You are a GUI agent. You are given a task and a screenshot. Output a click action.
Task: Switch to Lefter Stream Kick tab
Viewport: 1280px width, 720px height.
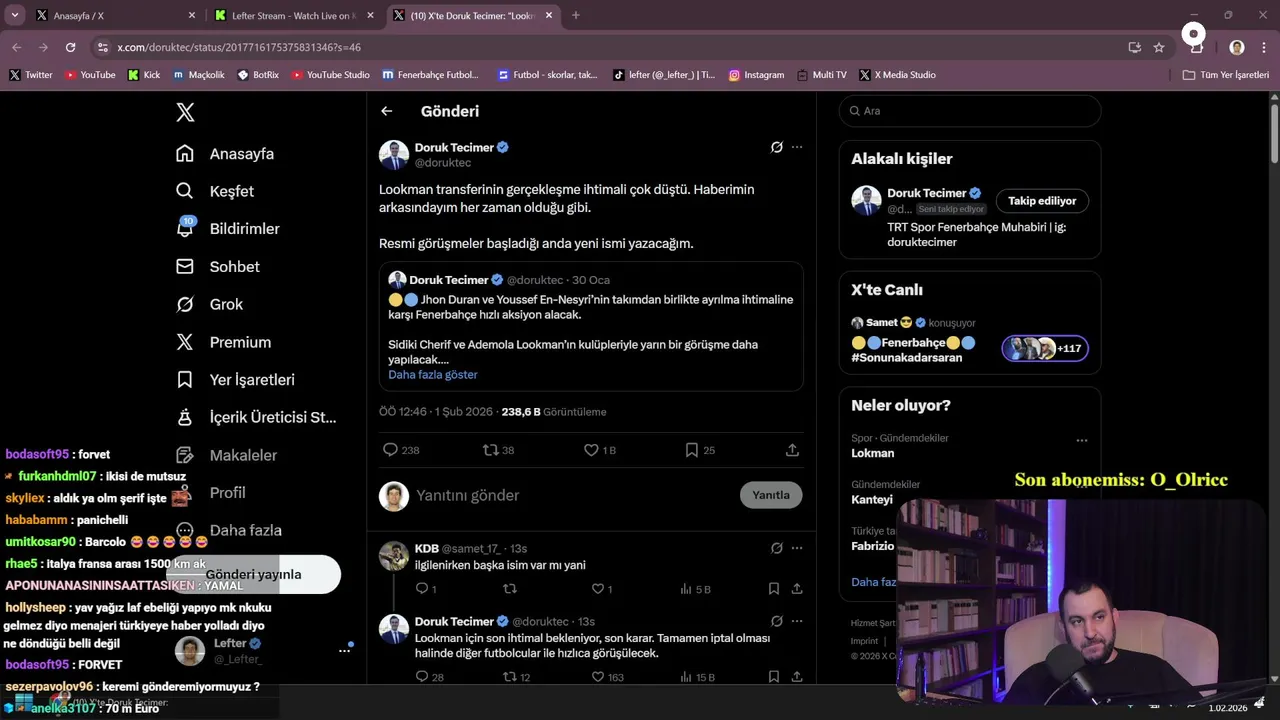pyautogui.click(x=295, y=16)
